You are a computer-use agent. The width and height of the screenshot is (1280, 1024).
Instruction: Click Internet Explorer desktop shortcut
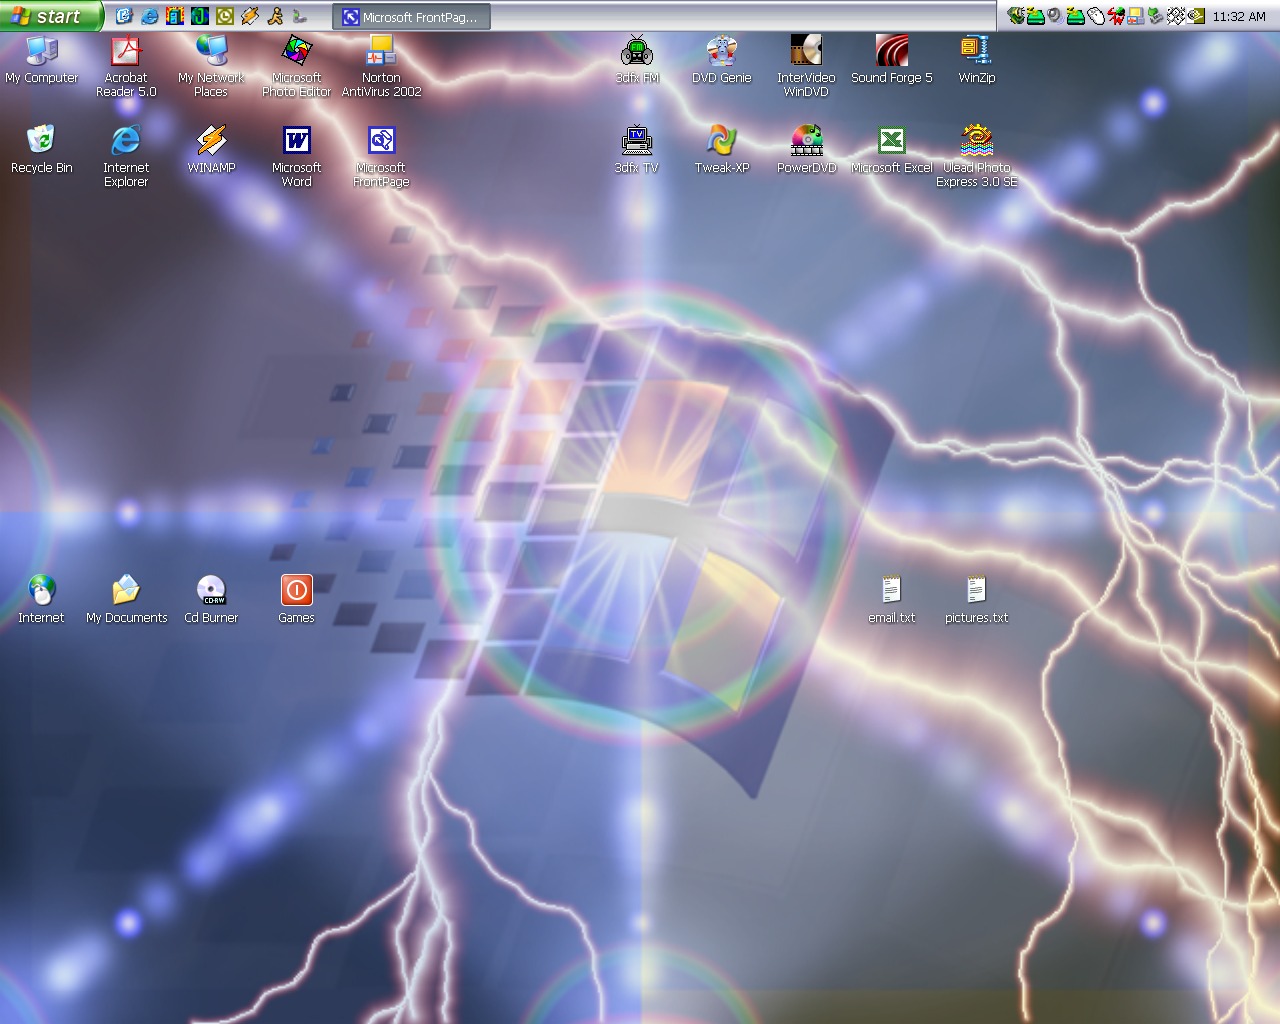126,156
